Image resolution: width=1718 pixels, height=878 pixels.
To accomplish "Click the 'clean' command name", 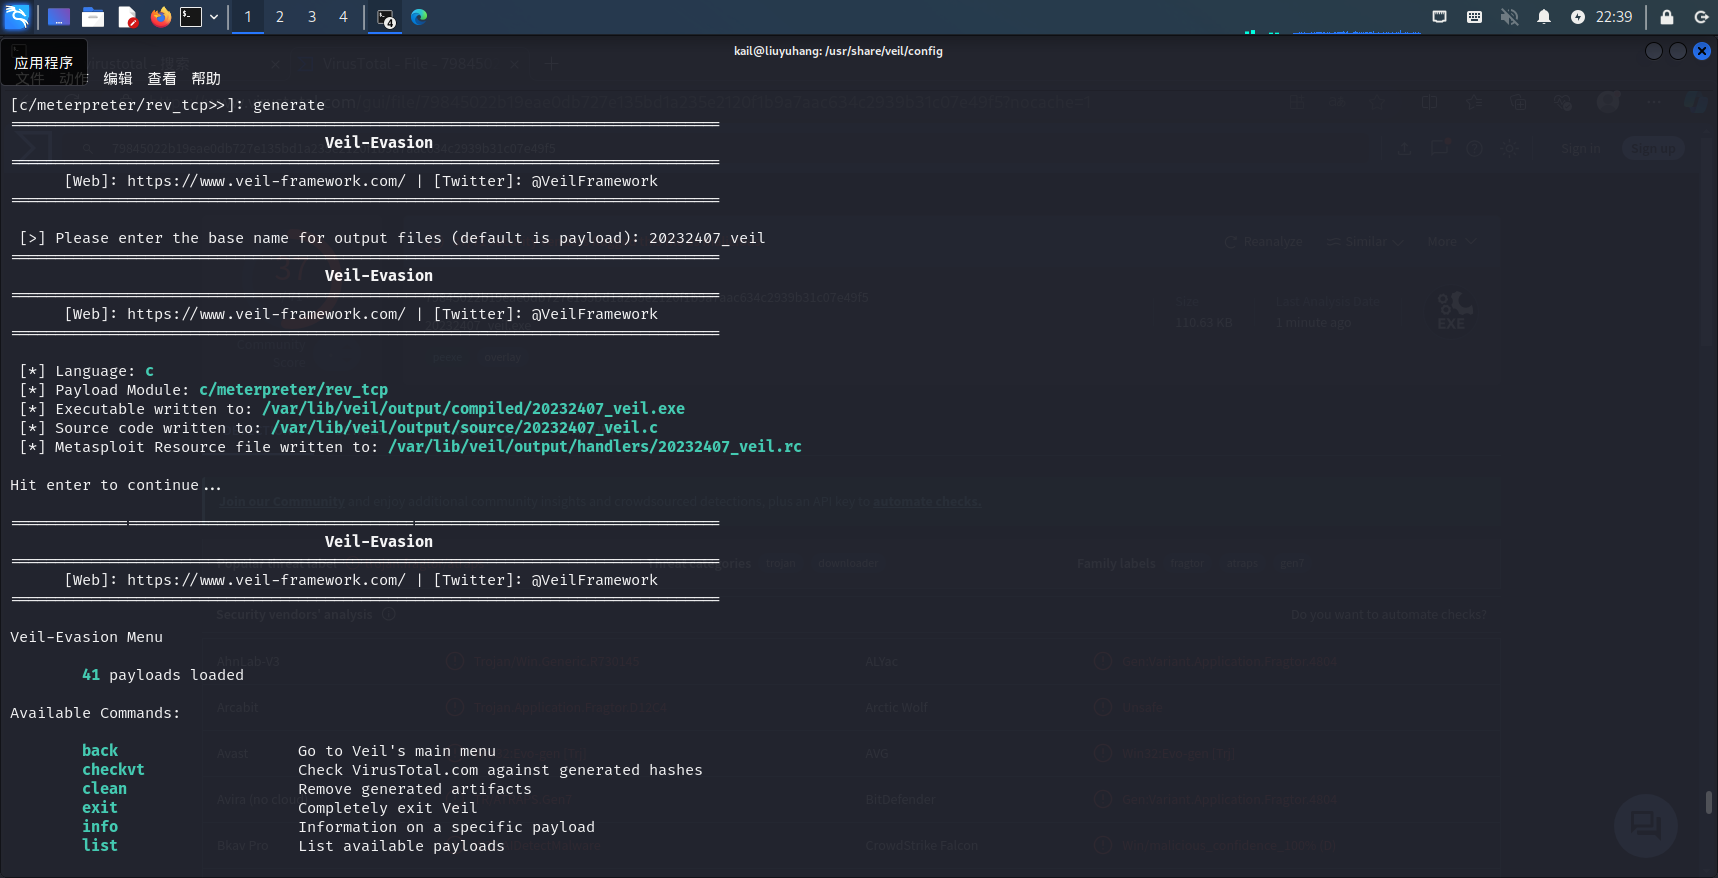I will click(104, 789).
